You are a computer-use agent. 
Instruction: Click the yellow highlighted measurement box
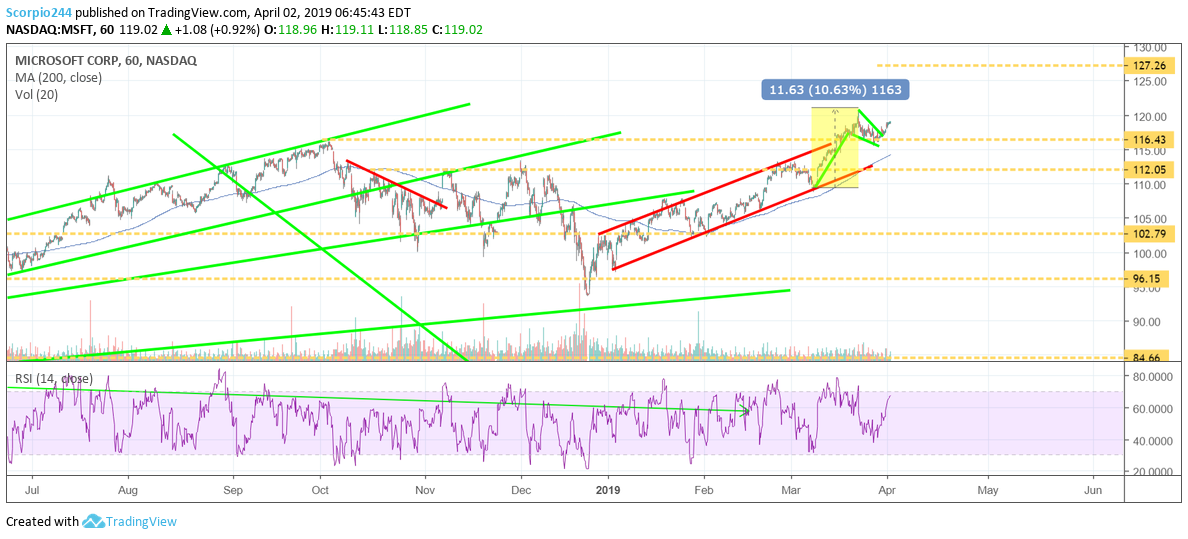(x=835, y=147)
